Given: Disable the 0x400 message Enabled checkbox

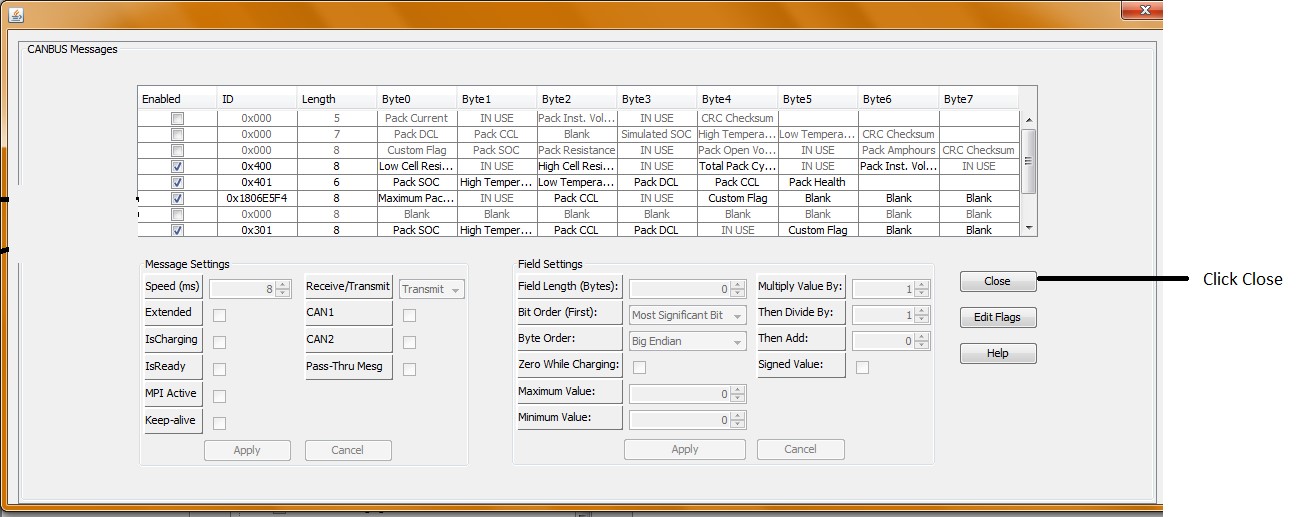Looking at the screenshot, I should click(177, 166).
